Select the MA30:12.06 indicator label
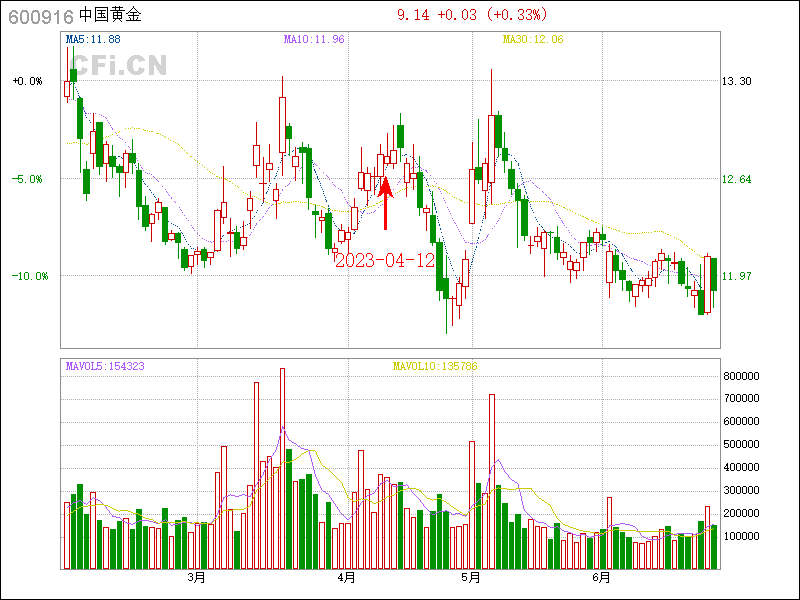The width and height of the screenshot is (800, 600). 533,39
